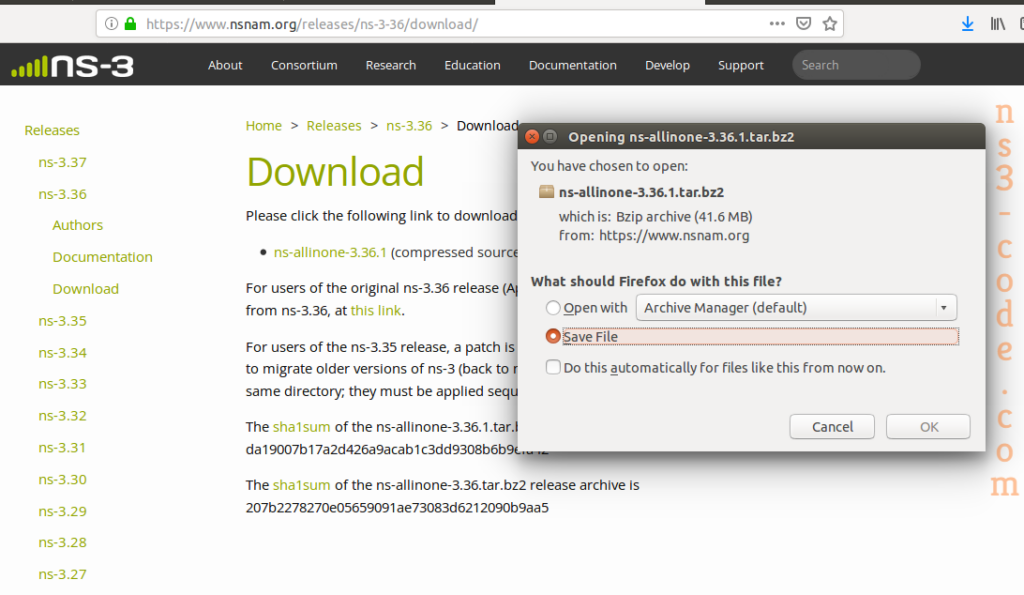Save page to Pocket icon
Viewport: 1024px width, 595px height.
pos(803,24)
